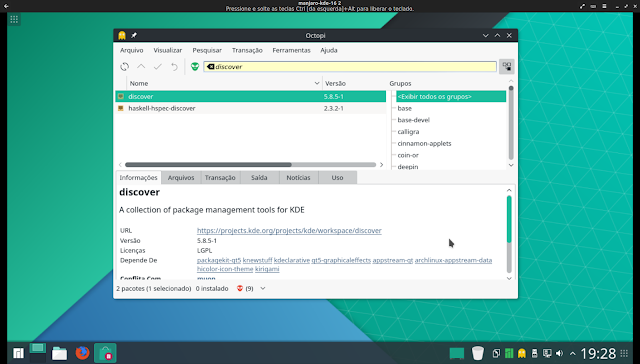Select the discover package row
This screenshot has height=364, width=640.
(x=251, y=97)
